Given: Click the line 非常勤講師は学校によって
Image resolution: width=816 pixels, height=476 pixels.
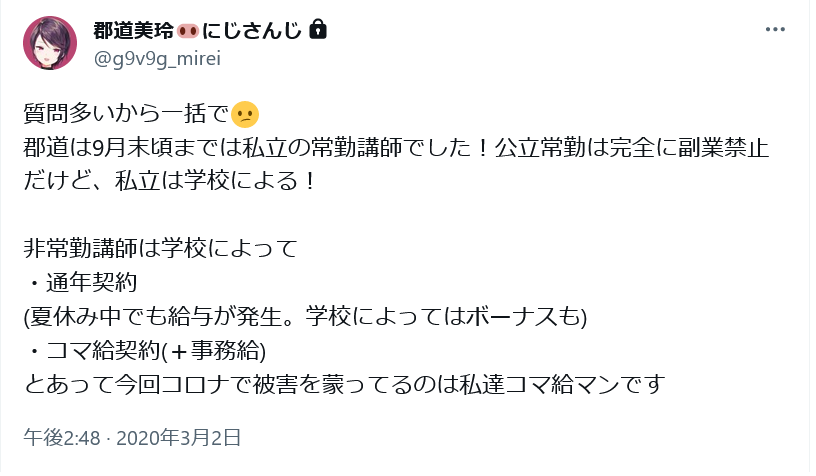Looking at the screenshot, I should point(161,248).
